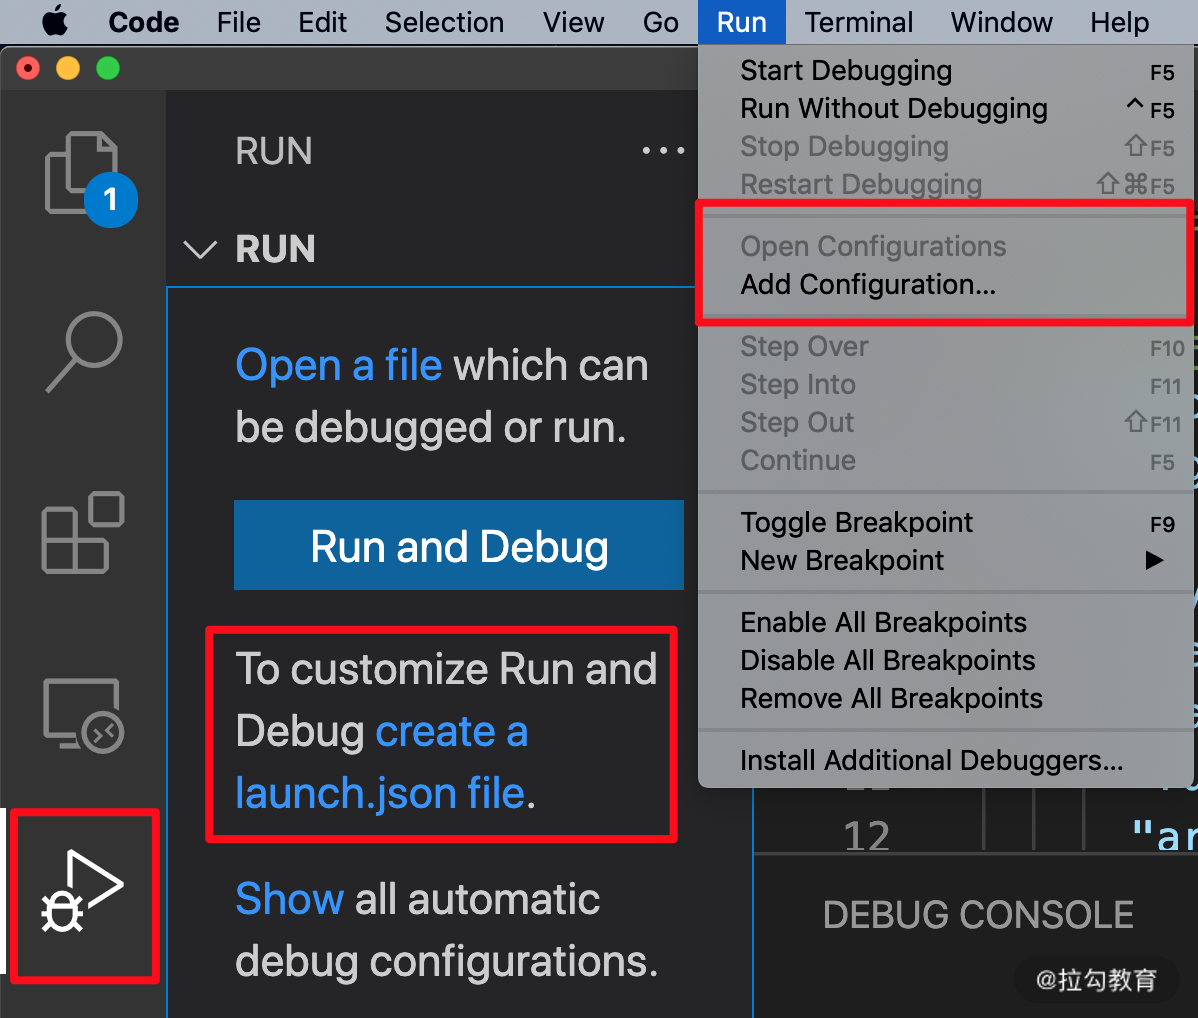Choose Remove All Breakpoints
1198x1018 pixels.
pos(946,699)
